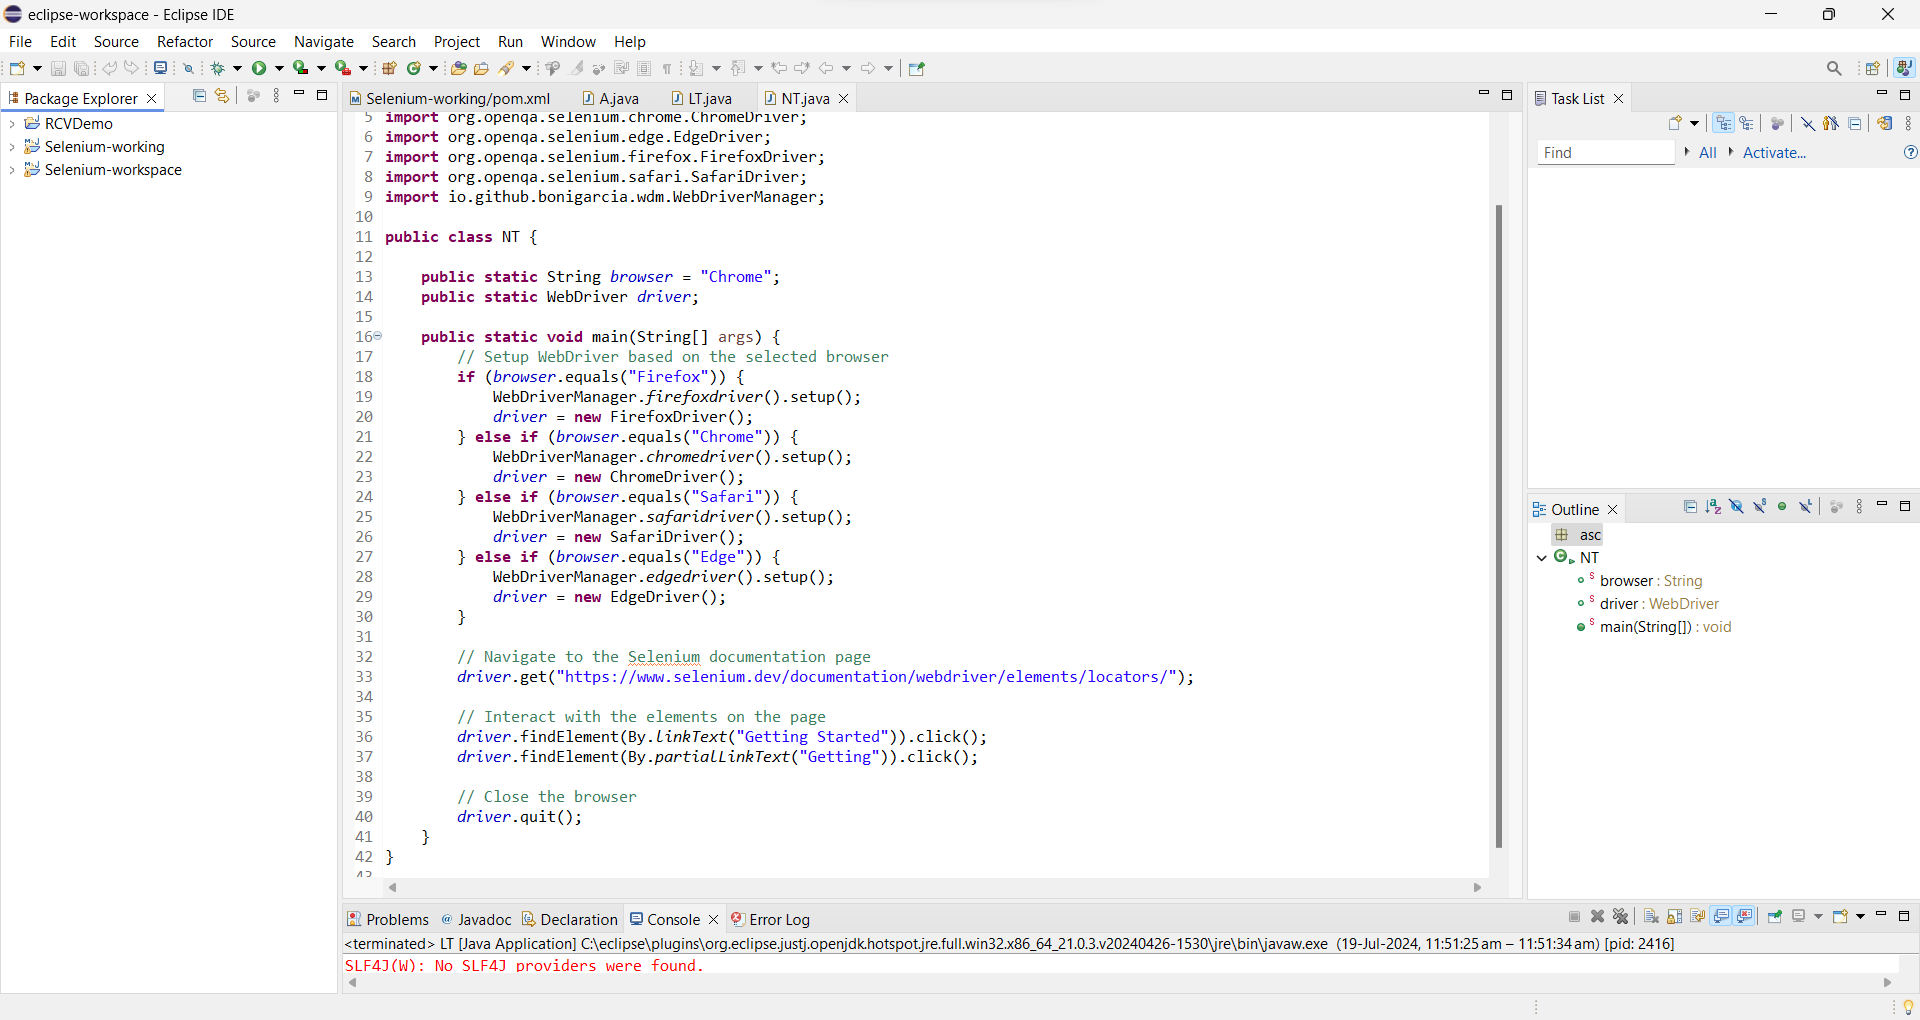Click the Open Type icon in toolbar
This screenshot has height=1020, width=1920.
coord(458,68)
